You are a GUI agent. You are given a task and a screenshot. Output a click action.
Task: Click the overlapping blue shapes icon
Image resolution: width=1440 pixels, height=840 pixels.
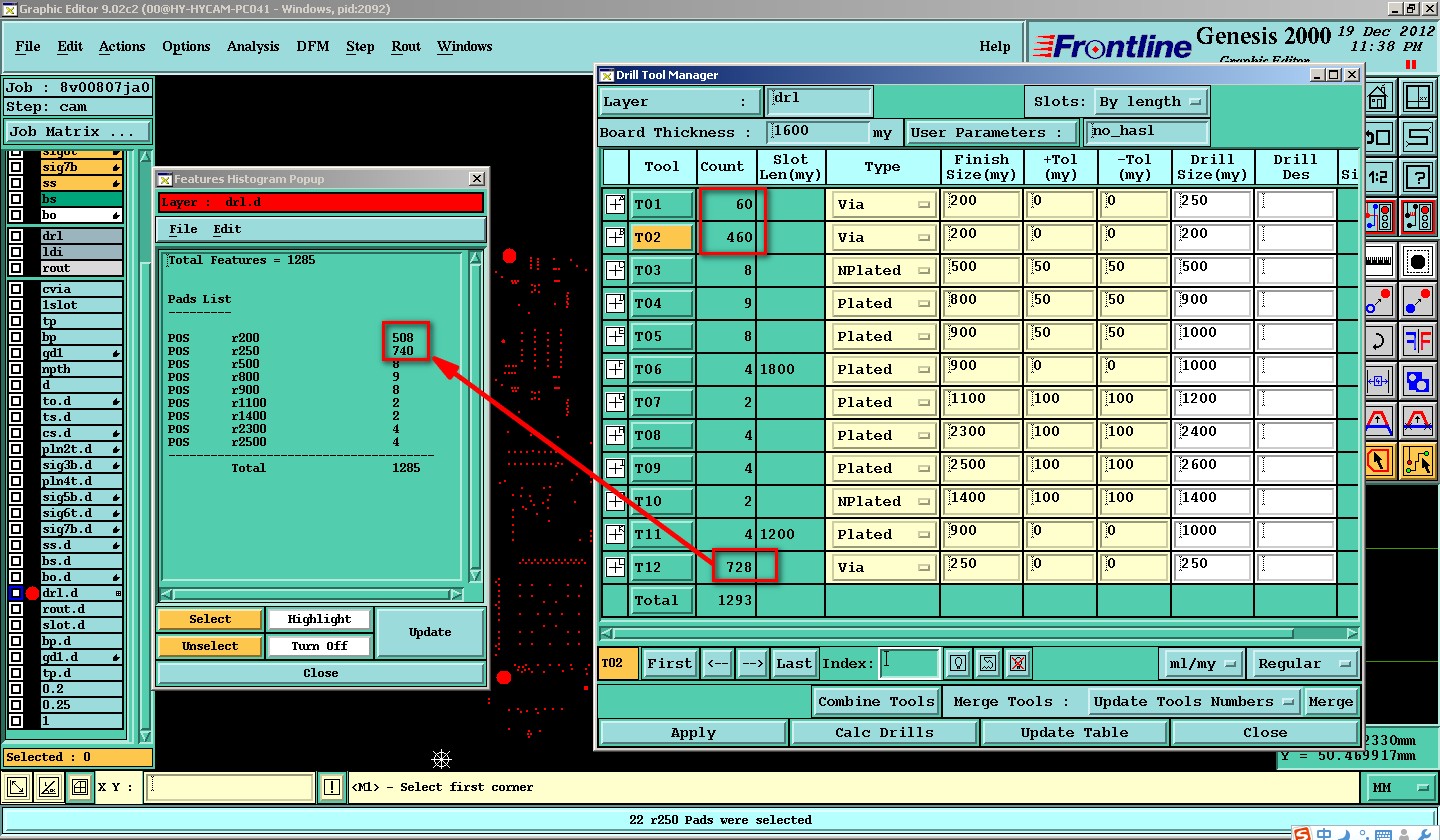pos(1417,381)
